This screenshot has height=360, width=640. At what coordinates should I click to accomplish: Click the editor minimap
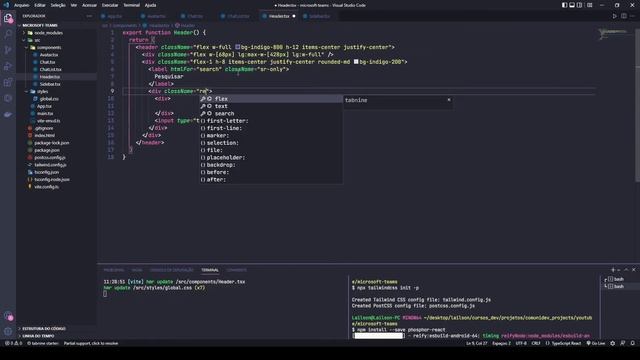(x=614, y=33)
